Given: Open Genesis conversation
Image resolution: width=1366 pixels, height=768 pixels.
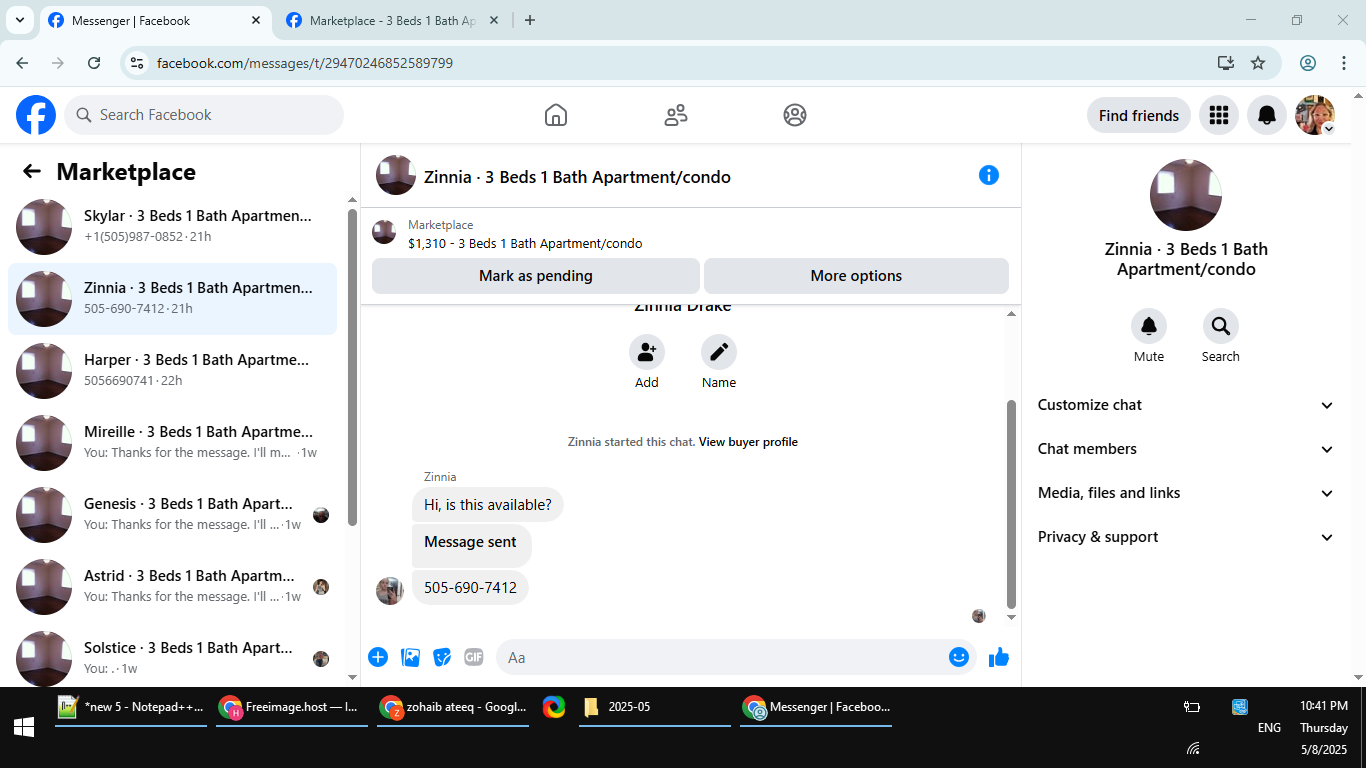Looking at the screenshot, I should click(x=172, y=515).
